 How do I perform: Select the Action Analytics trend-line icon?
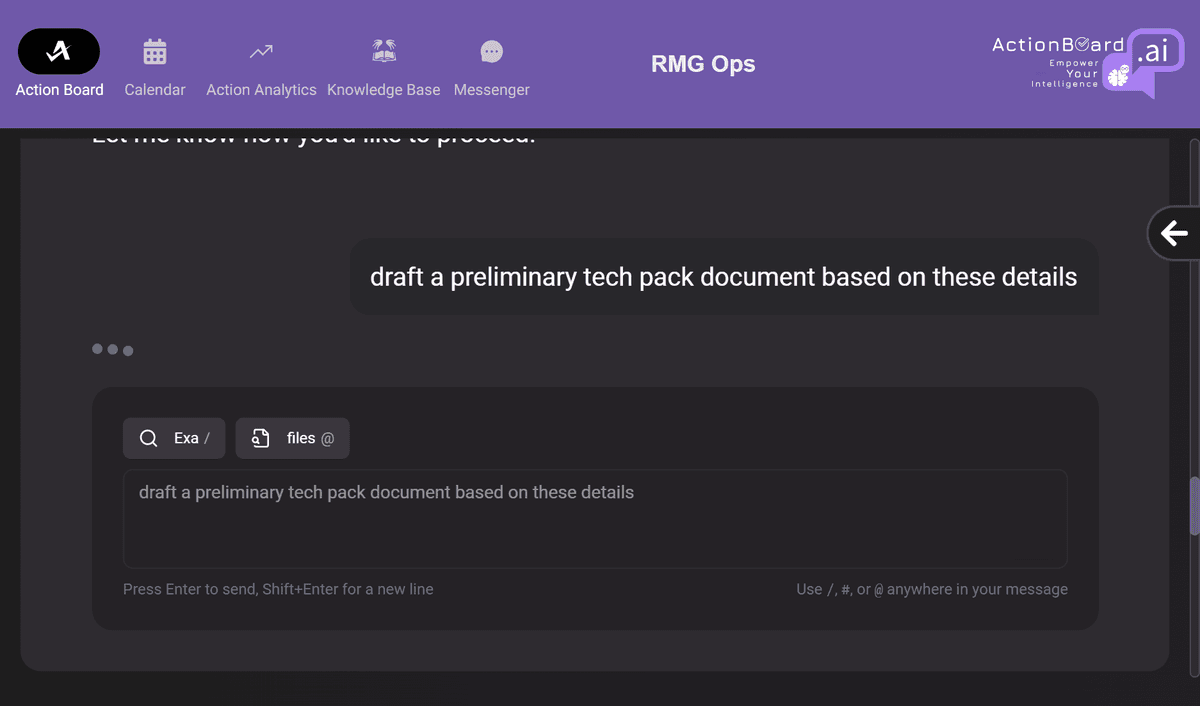coord(261,51)
